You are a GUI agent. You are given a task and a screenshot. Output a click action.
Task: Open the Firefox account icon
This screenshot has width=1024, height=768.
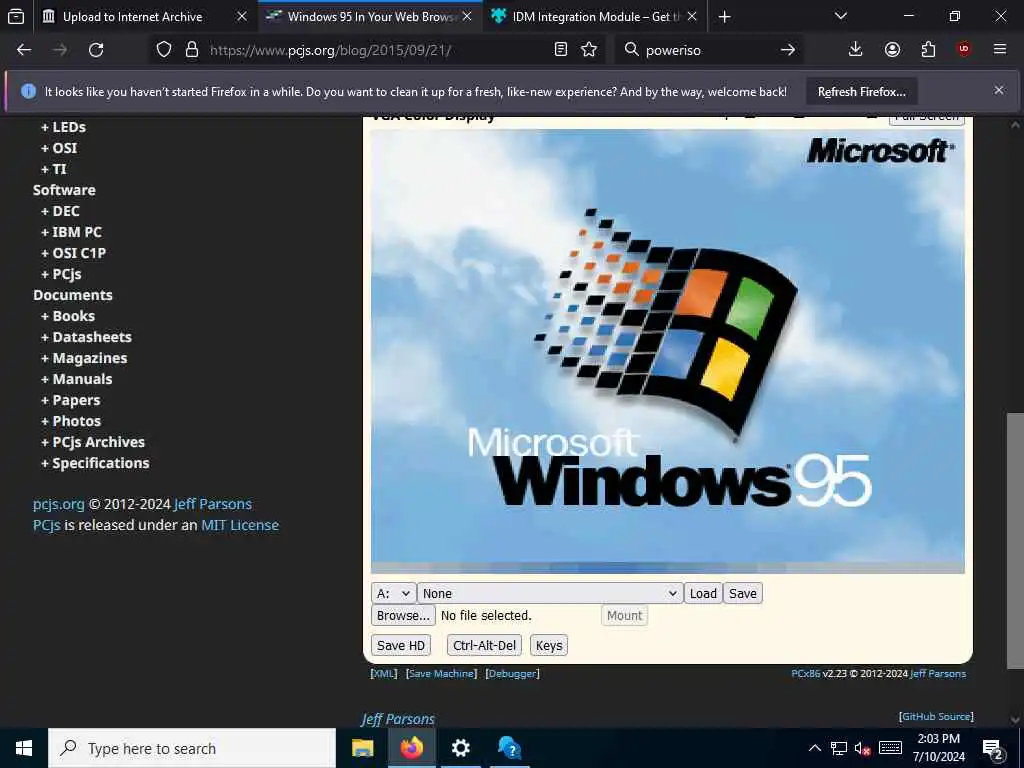tap(892, 50)
